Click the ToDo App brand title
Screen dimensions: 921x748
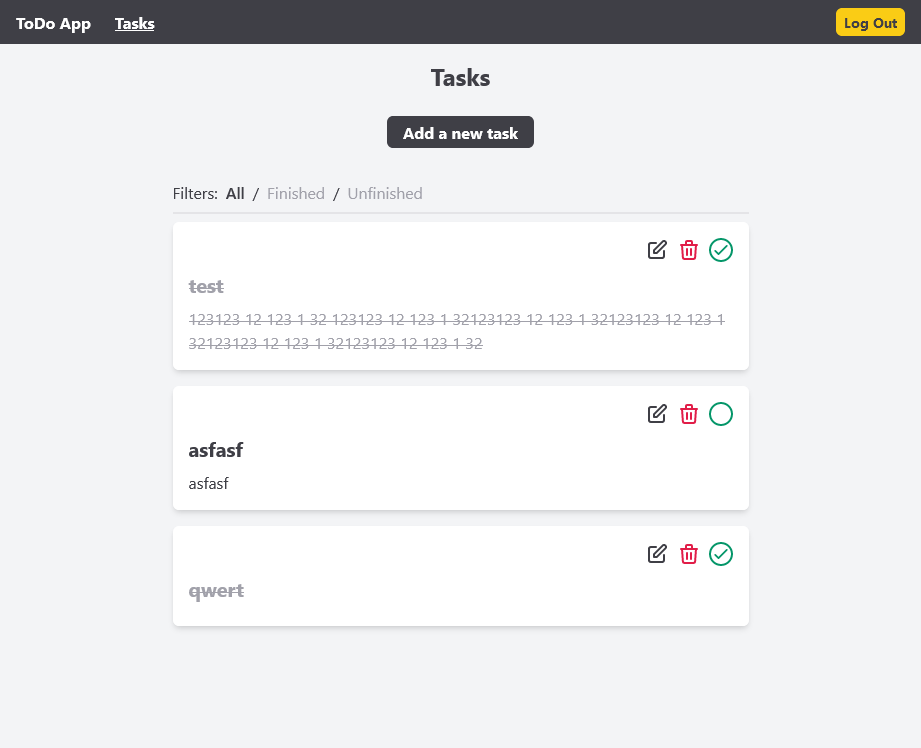[53, 23]
